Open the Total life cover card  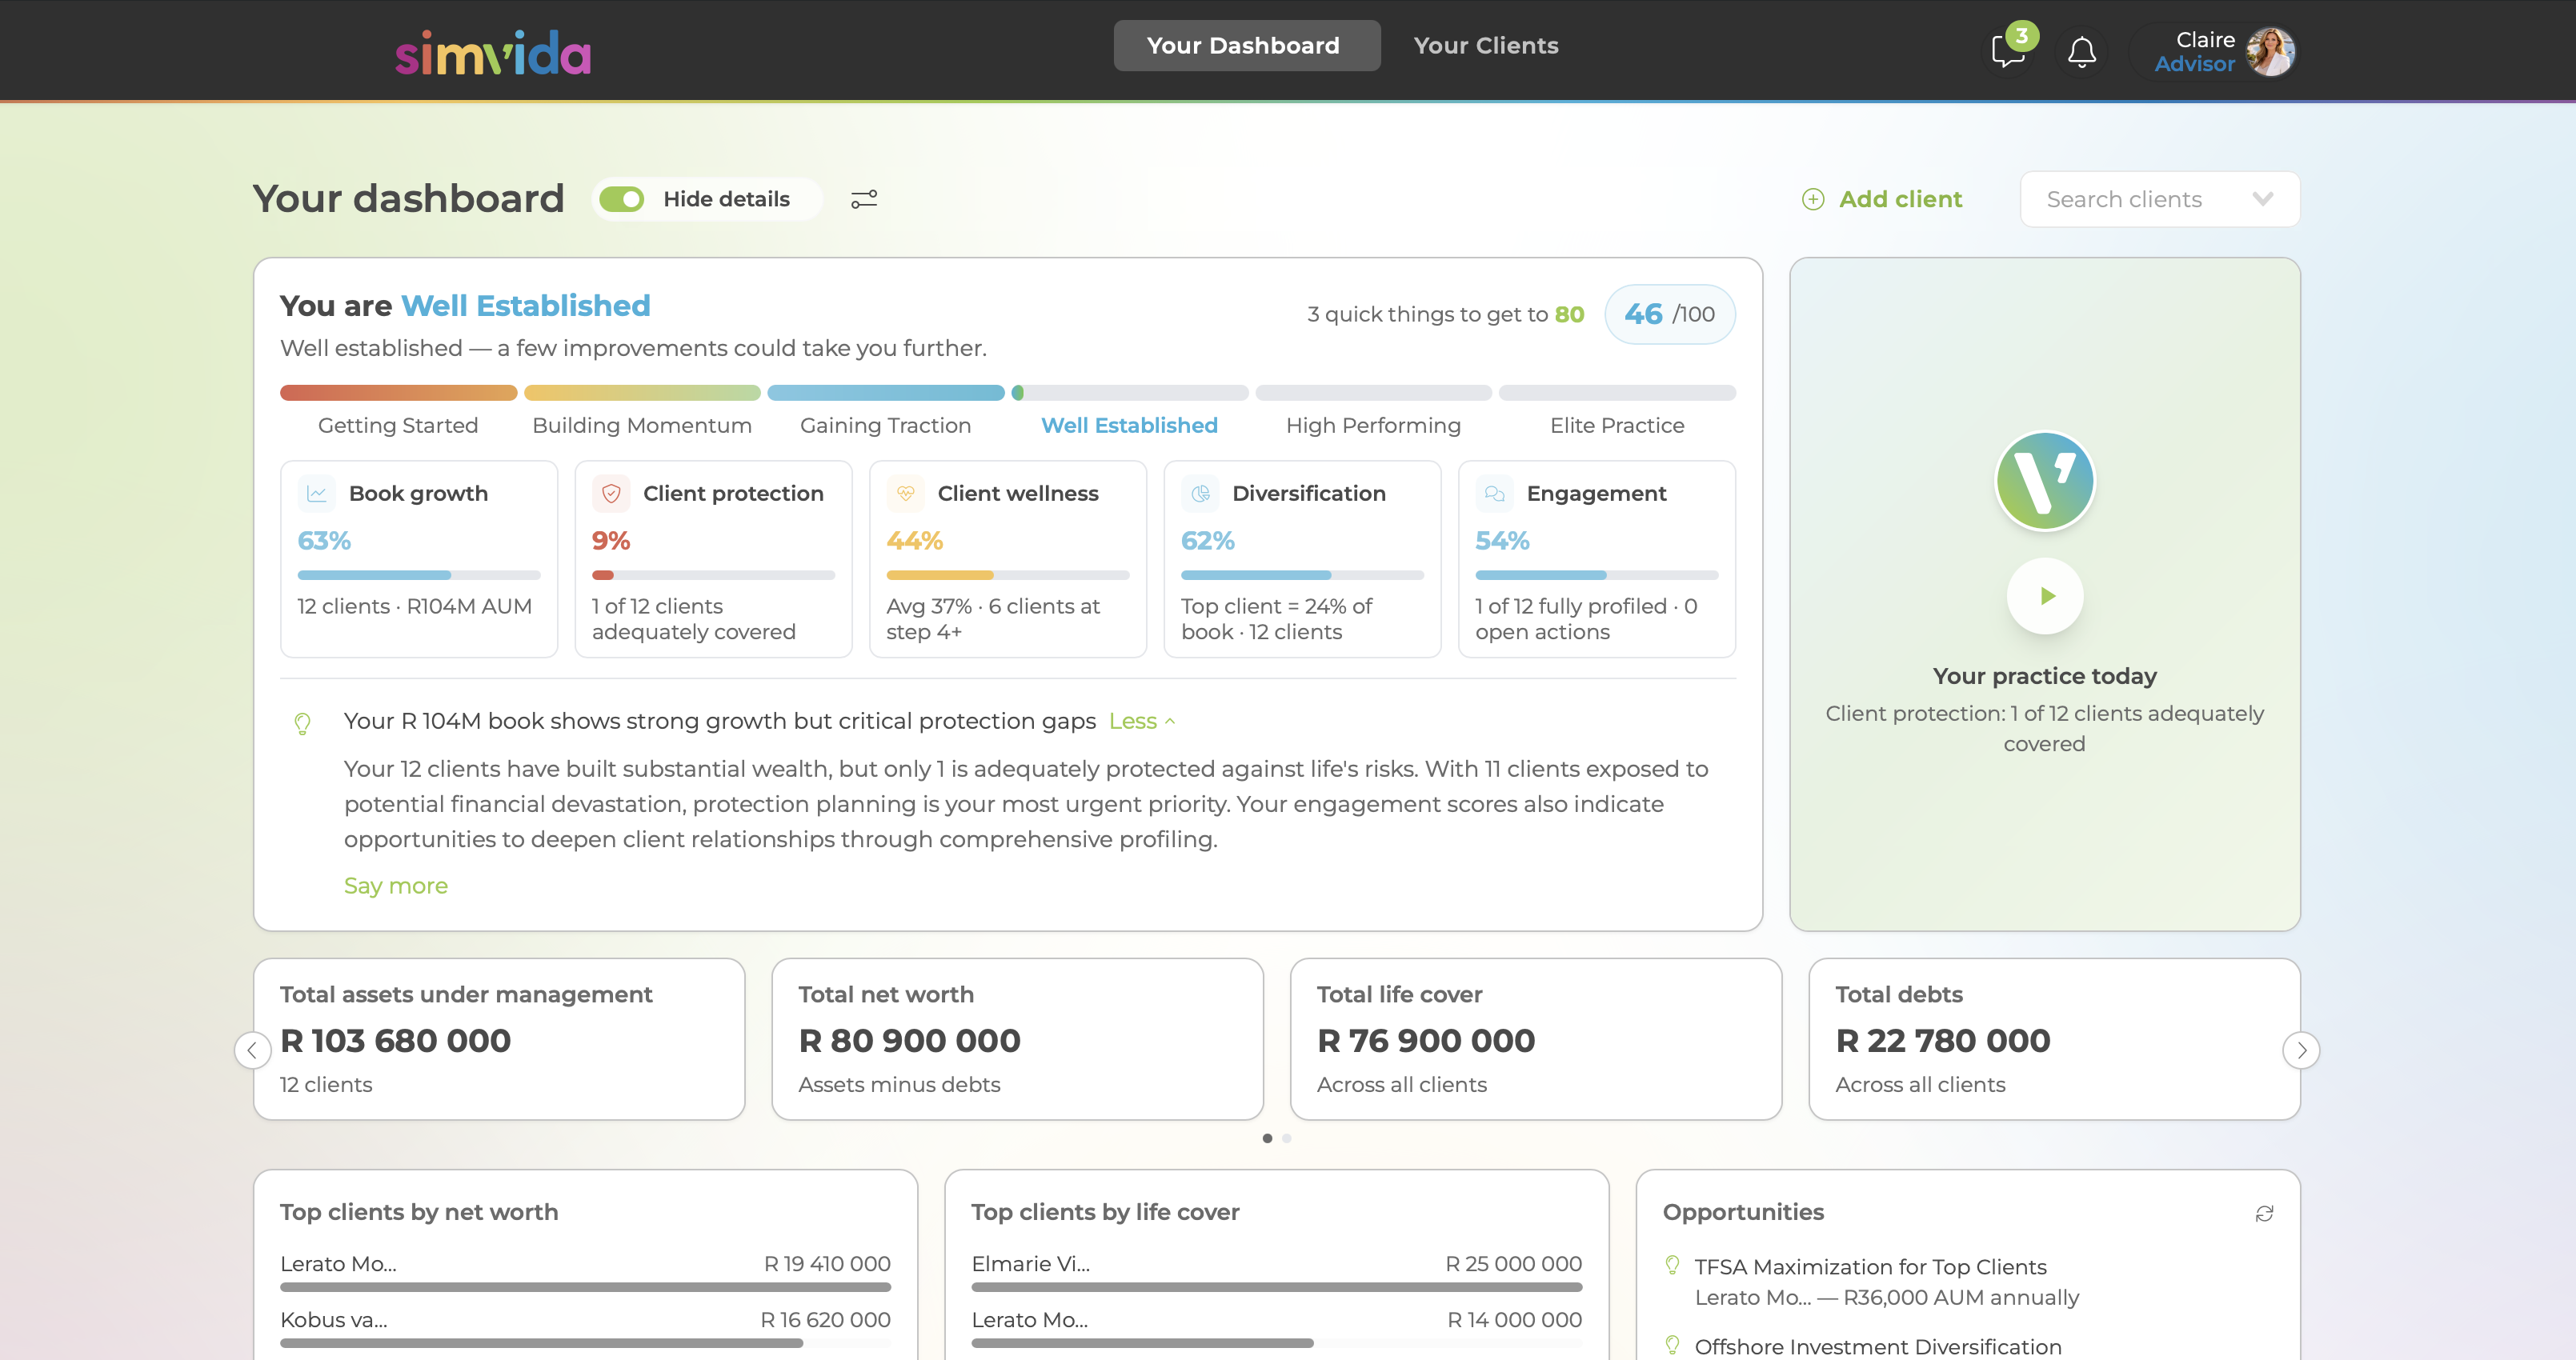[x=1536, y=1039]
